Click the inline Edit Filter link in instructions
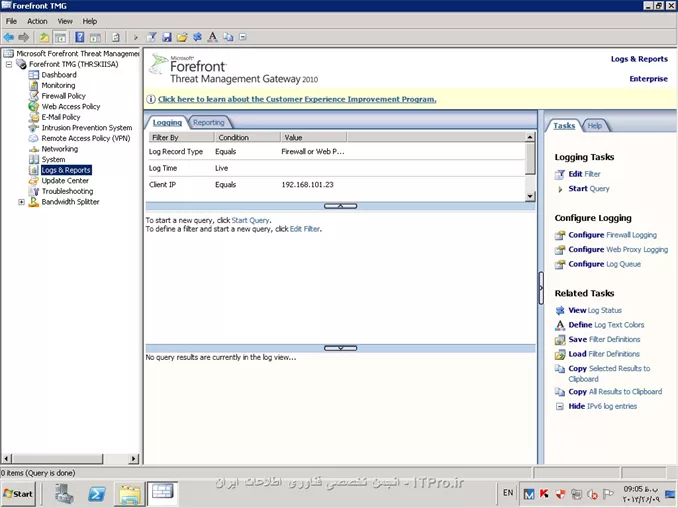The image size is (678, 508). point(305,229)
